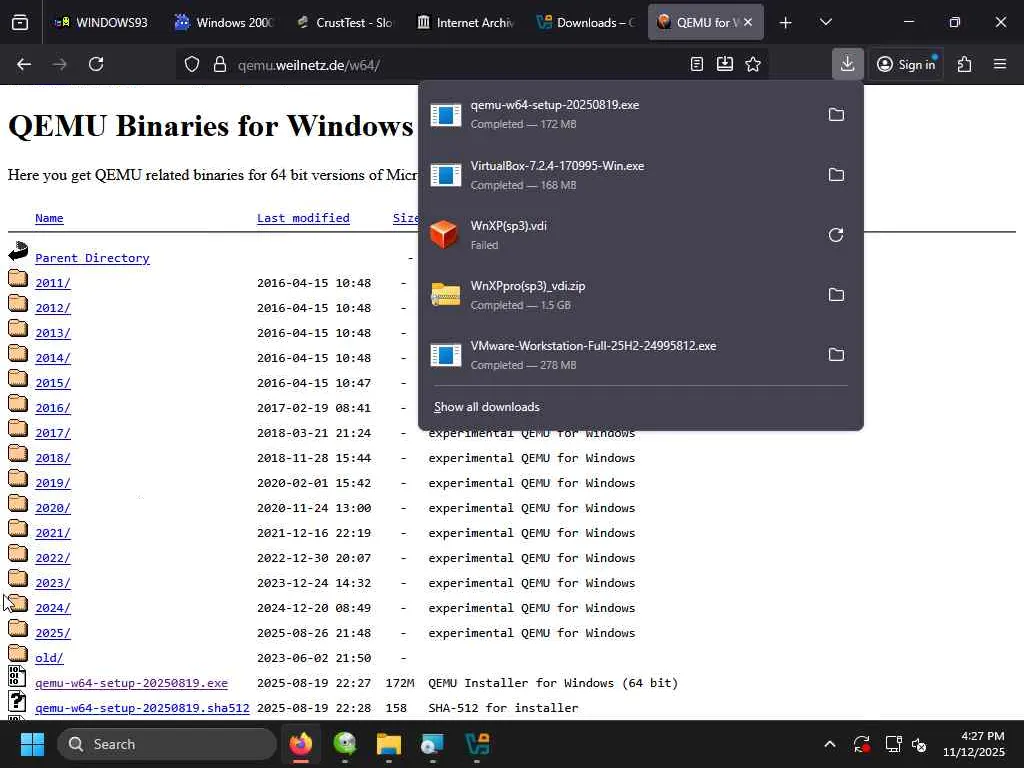Screen dimensions: 1024x768
Task: Click the green disc taskbar application icon
Action: tap(345, 744)
